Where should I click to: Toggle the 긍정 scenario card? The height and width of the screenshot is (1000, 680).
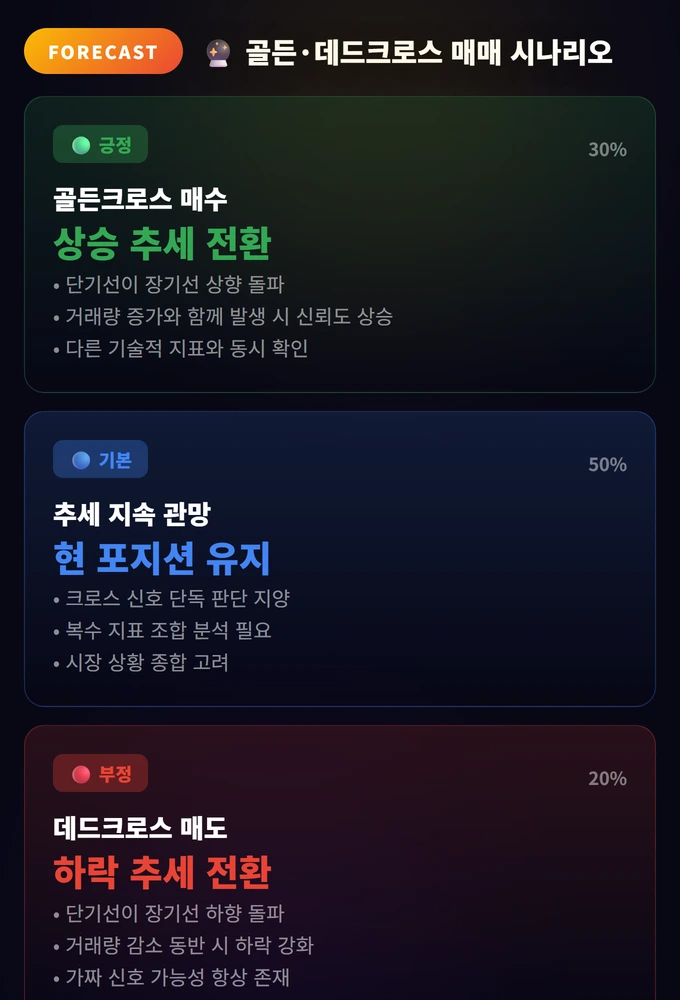pyautogui.click(x=340, y=247)
